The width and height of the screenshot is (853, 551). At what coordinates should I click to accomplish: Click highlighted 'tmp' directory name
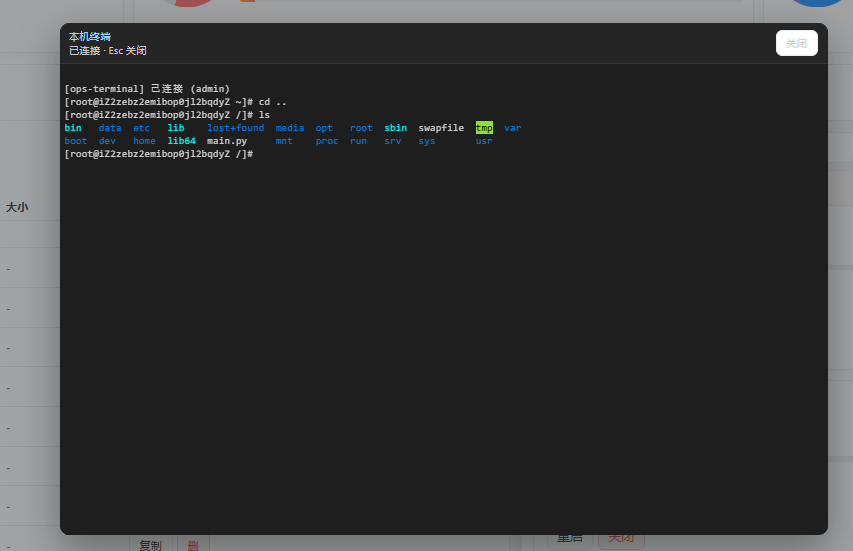click(484, 128)
